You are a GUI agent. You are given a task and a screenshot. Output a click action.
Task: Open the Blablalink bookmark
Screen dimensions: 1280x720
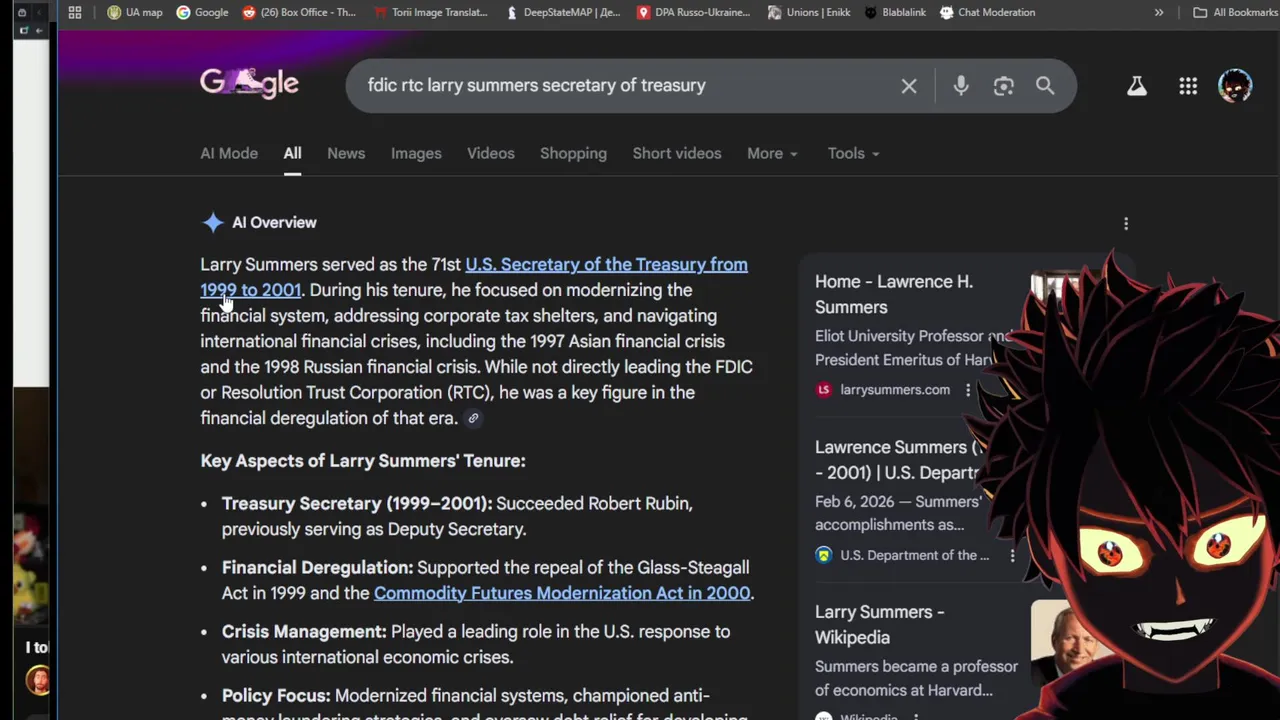click(x=895, y=13)
